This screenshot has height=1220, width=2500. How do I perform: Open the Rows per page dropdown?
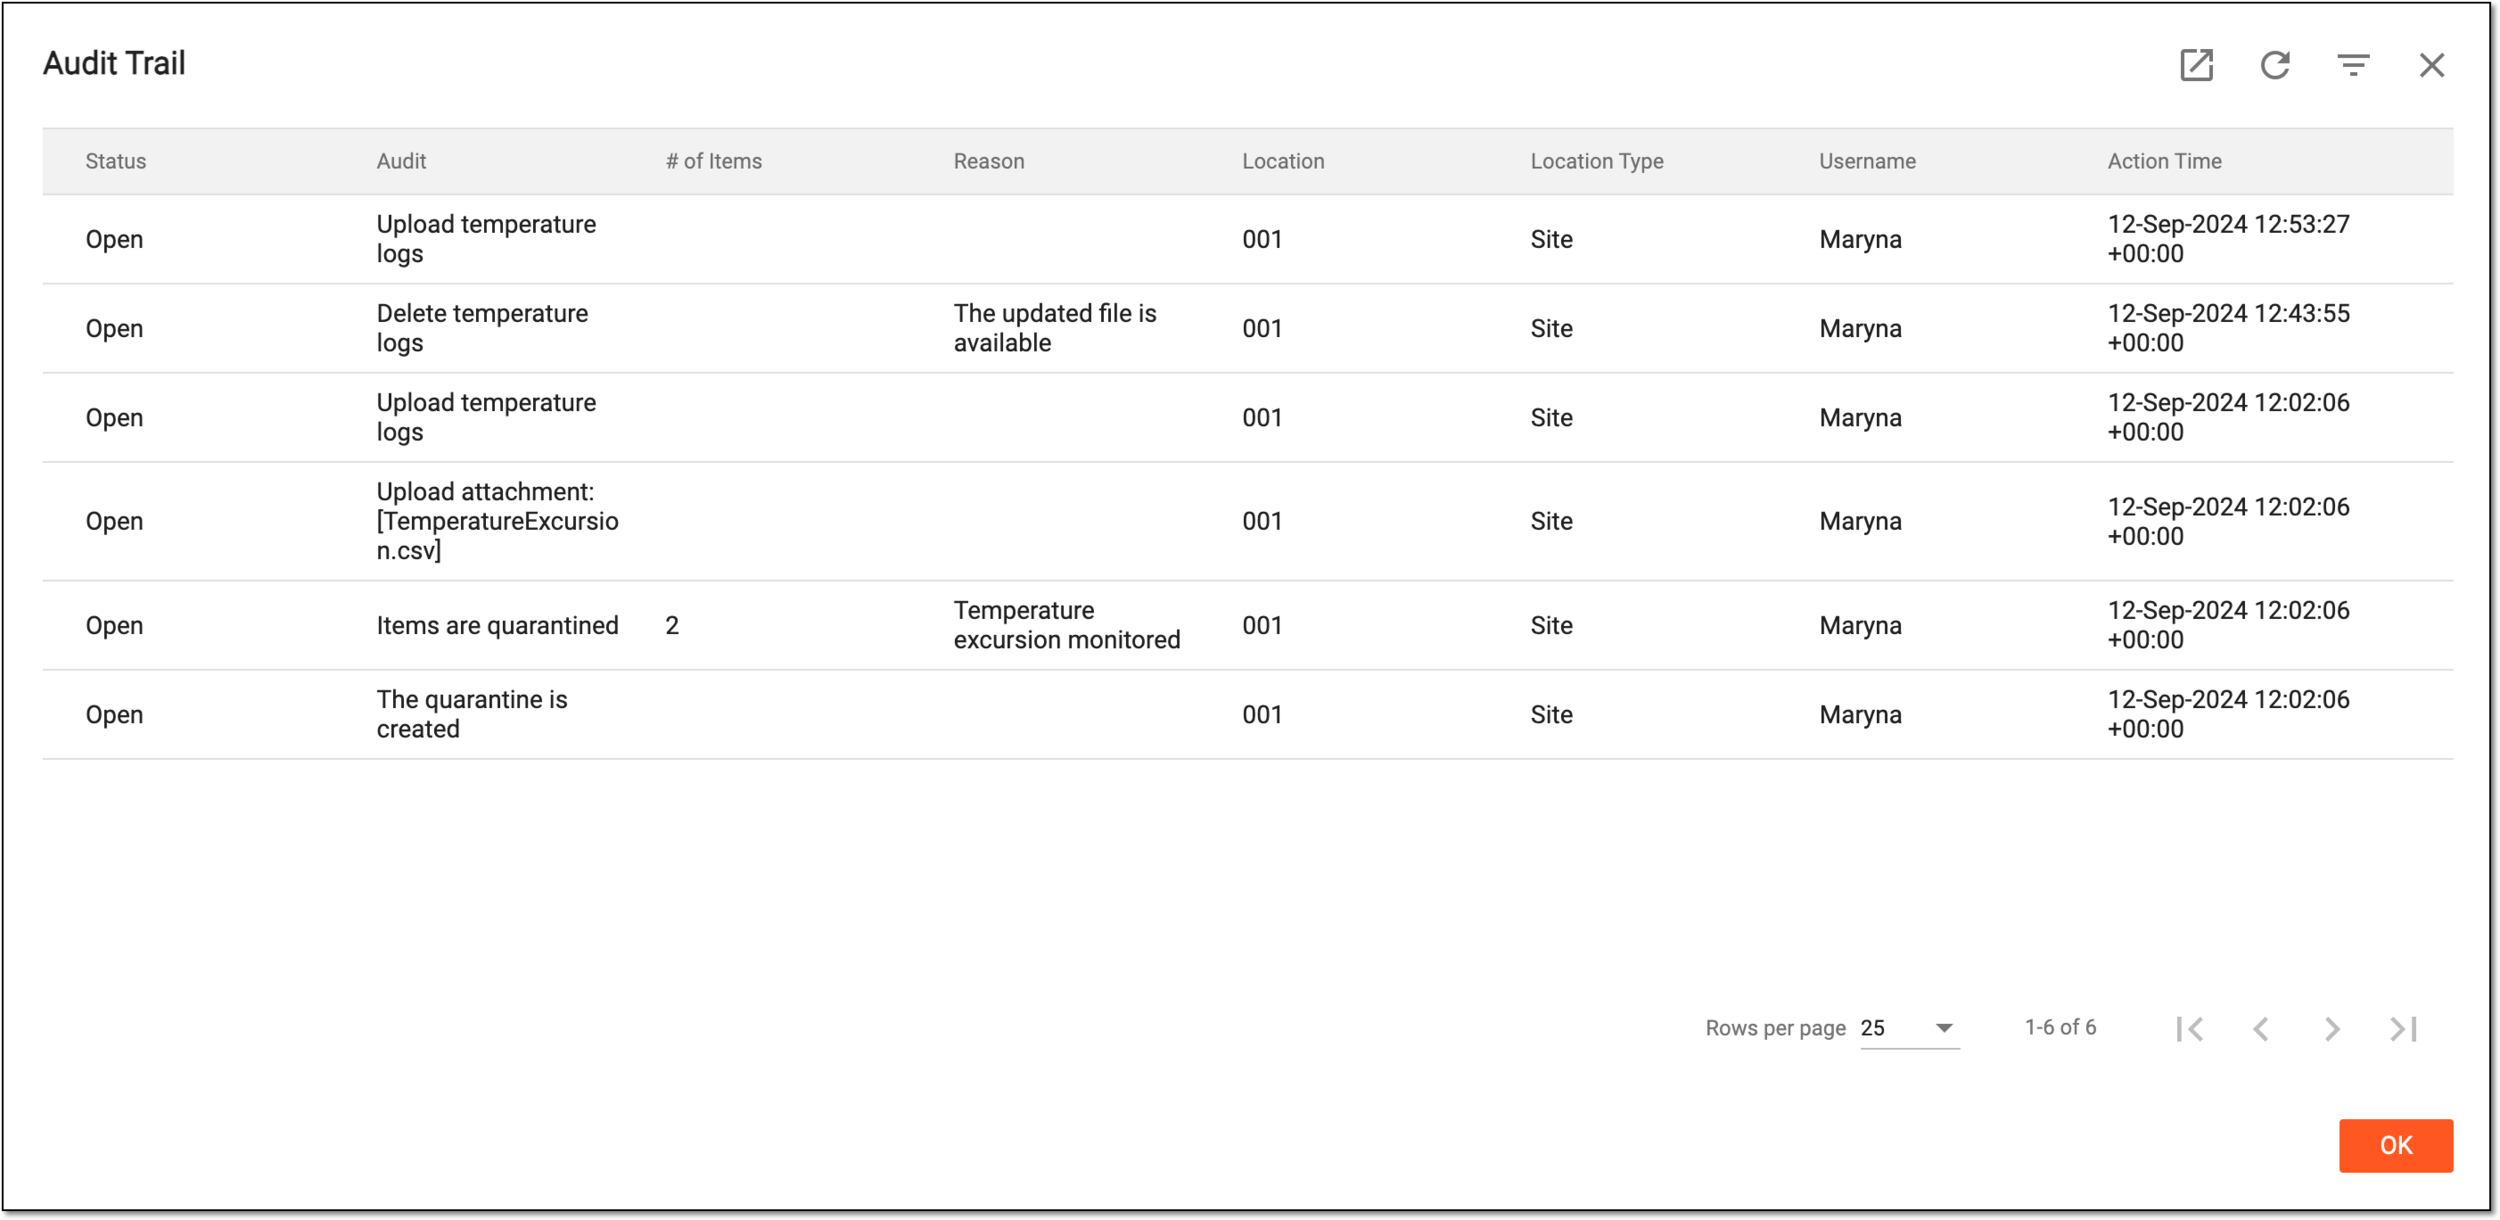1909,1029
